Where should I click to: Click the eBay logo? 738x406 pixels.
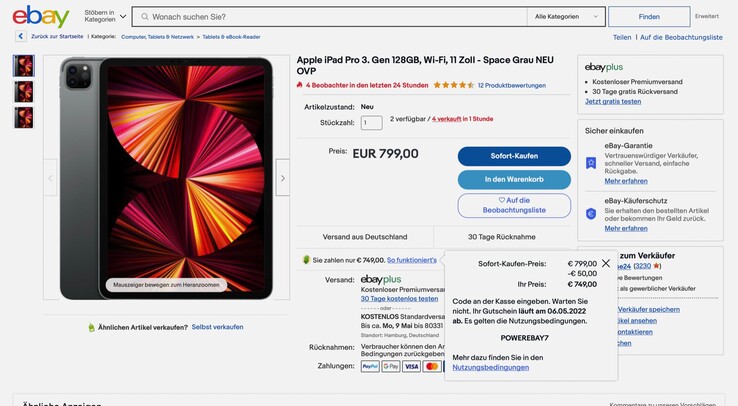coord(41,17)
